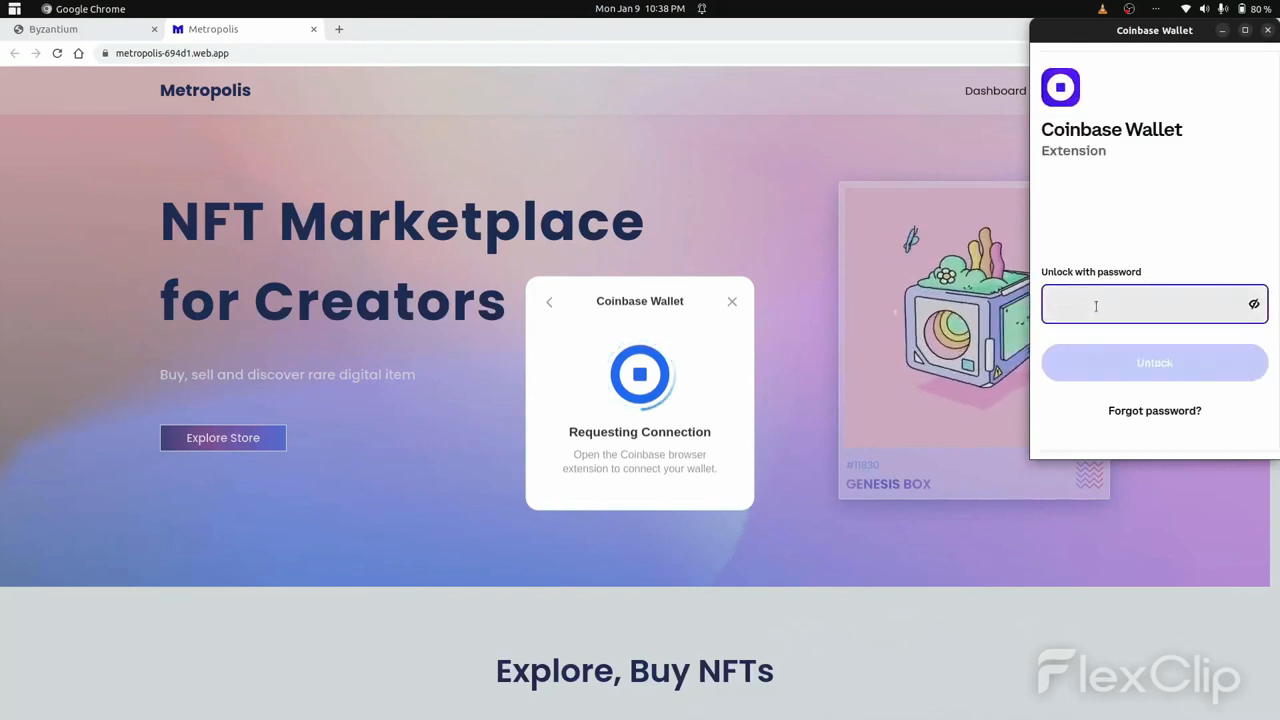
Task: Click the red circular tray icon
Action: click(1129, 9)
